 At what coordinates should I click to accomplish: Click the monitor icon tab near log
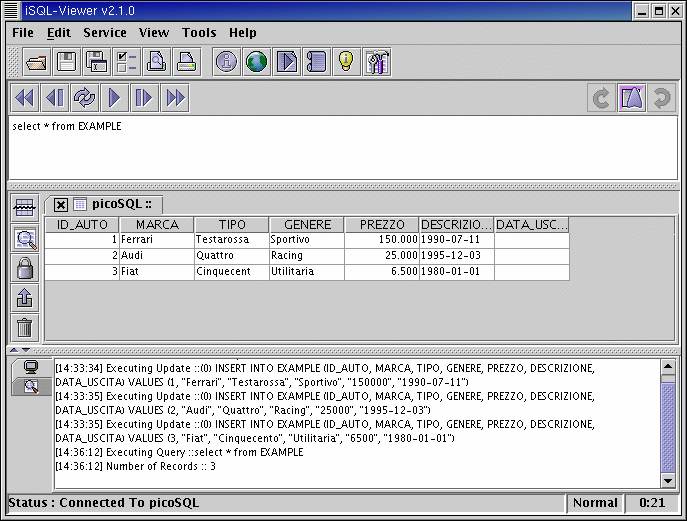(31, 366)
